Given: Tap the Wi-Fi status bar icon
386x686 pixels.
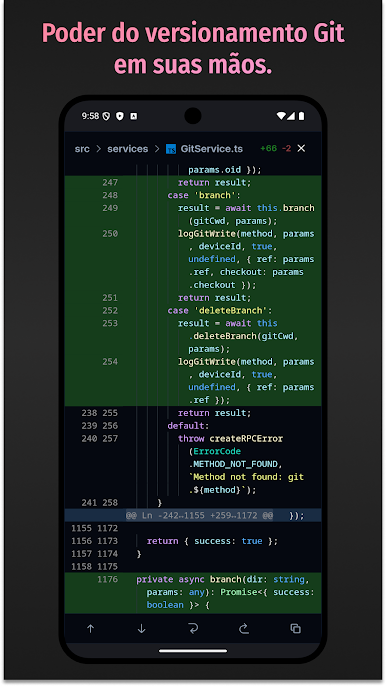Looking at the screenshot, I should [x=281, y=116].
